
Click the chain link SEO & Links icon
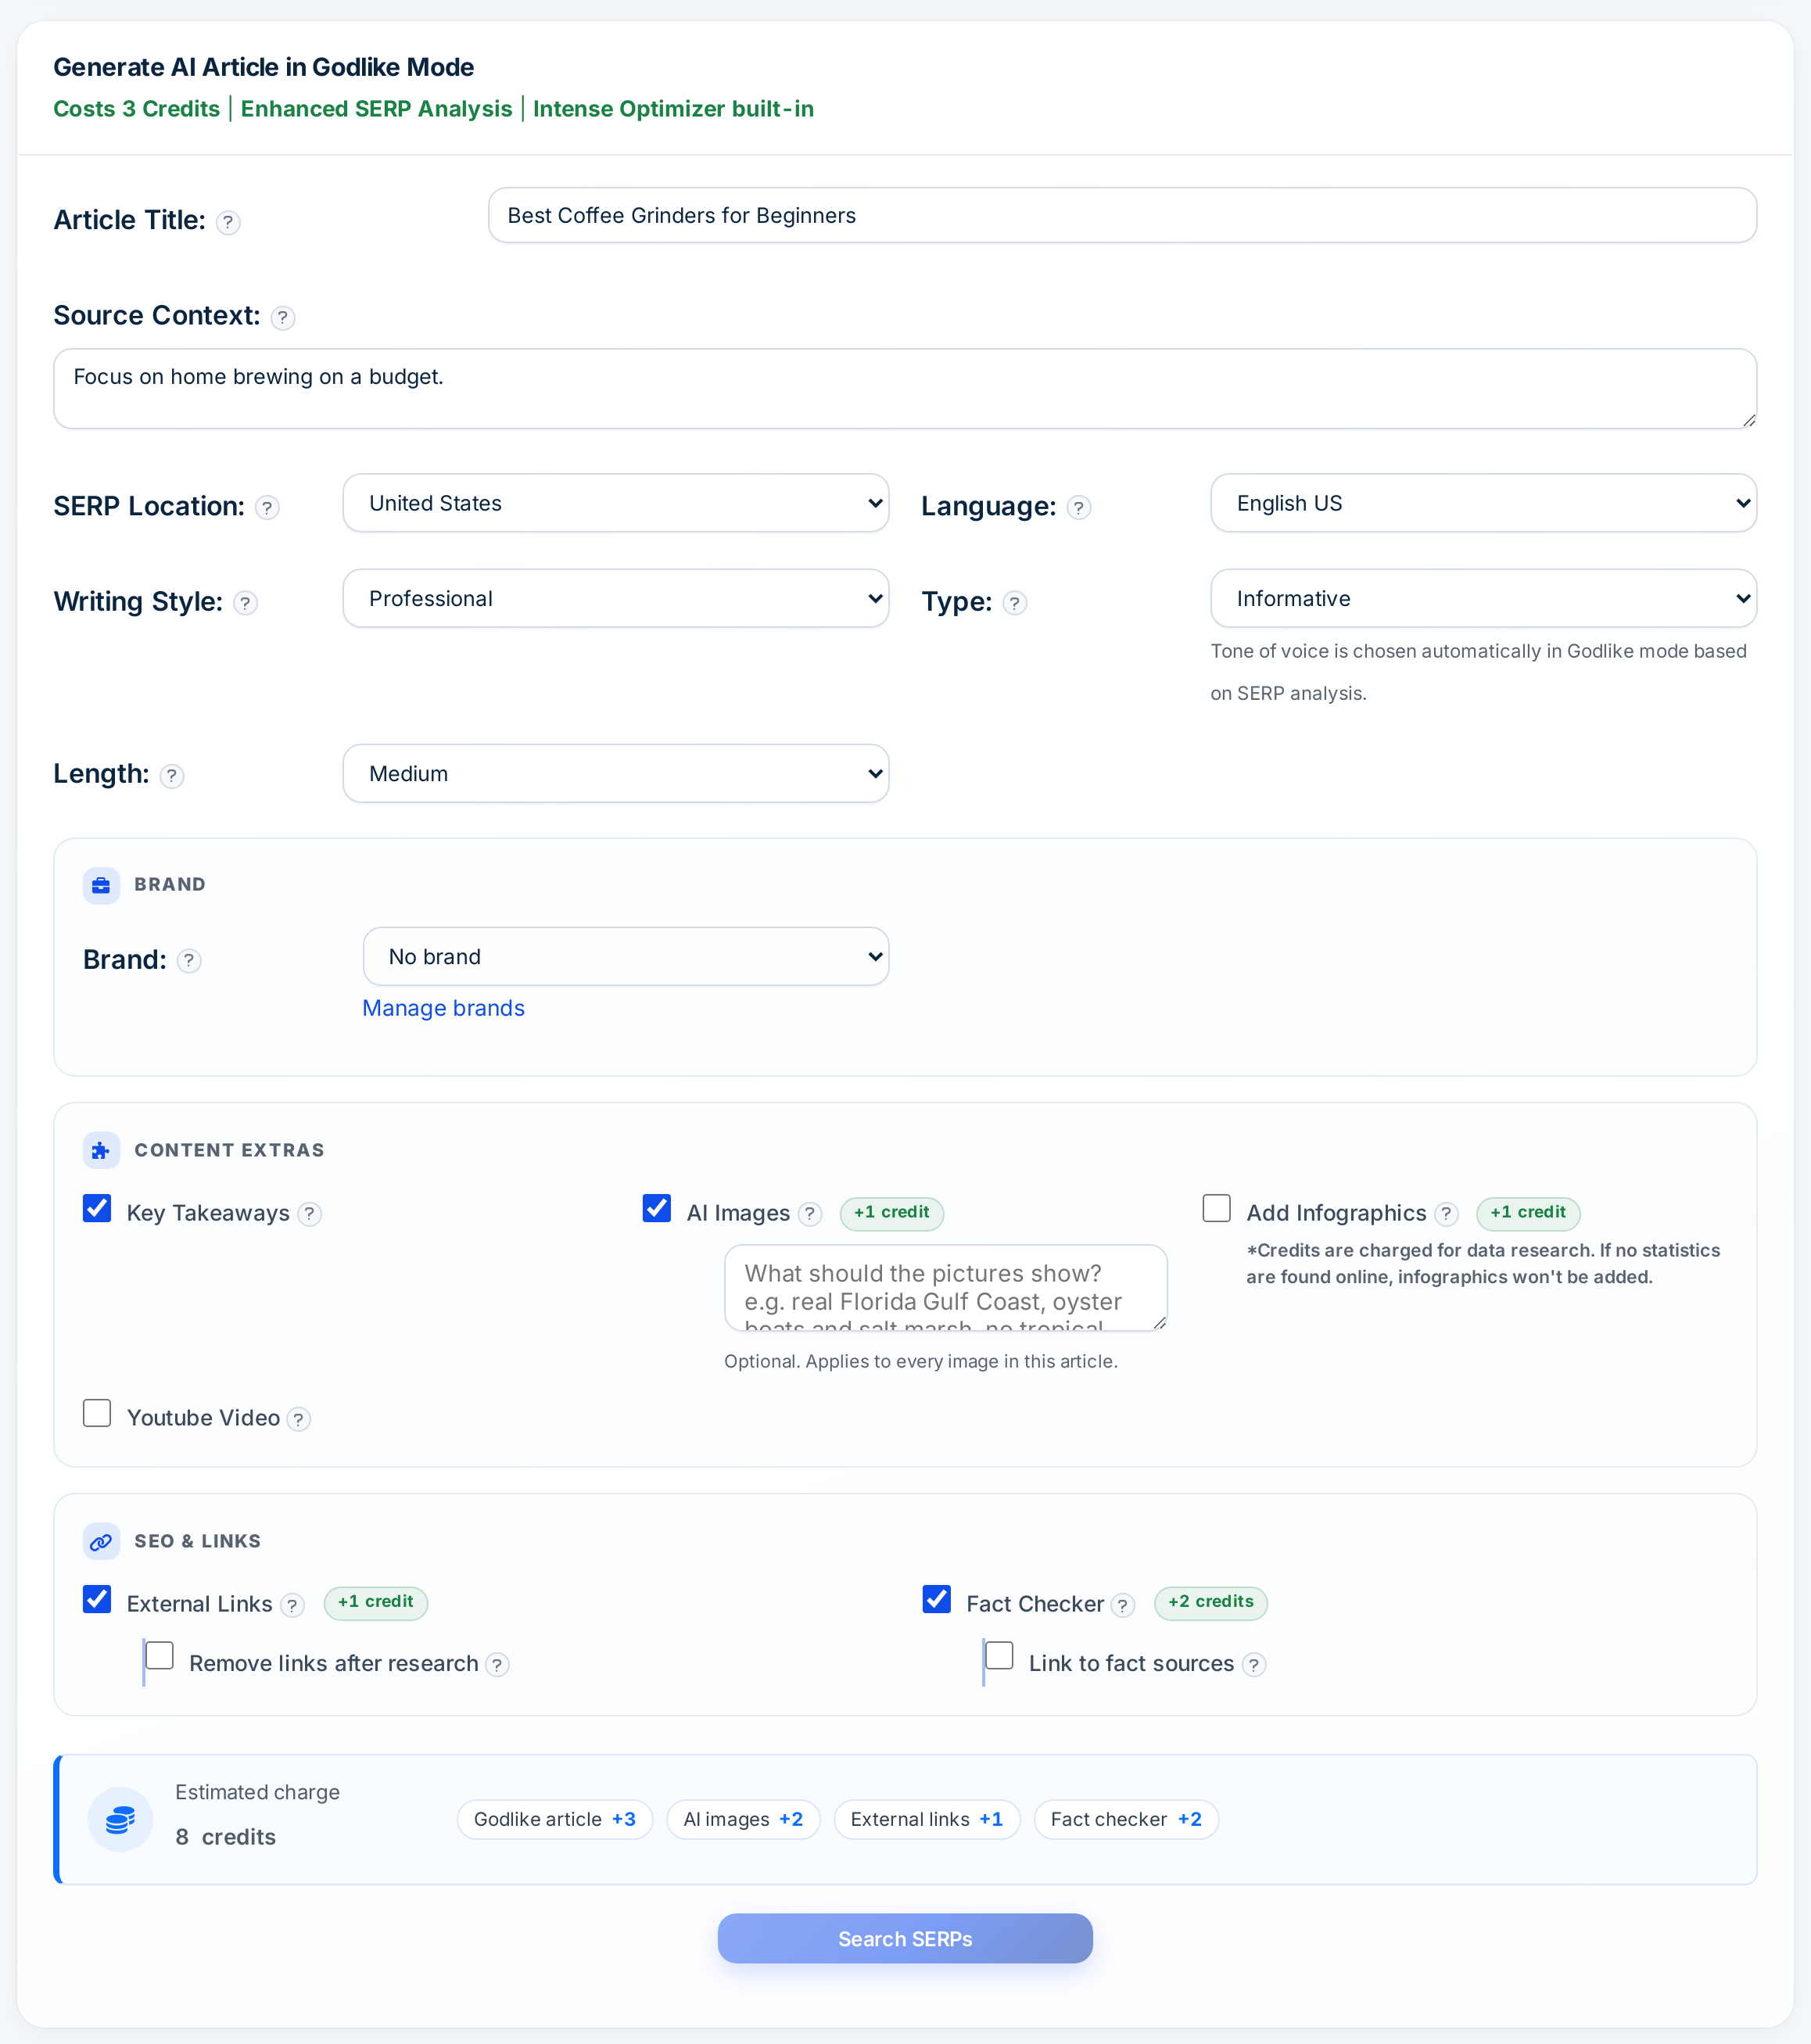(x=101, y=1542)
